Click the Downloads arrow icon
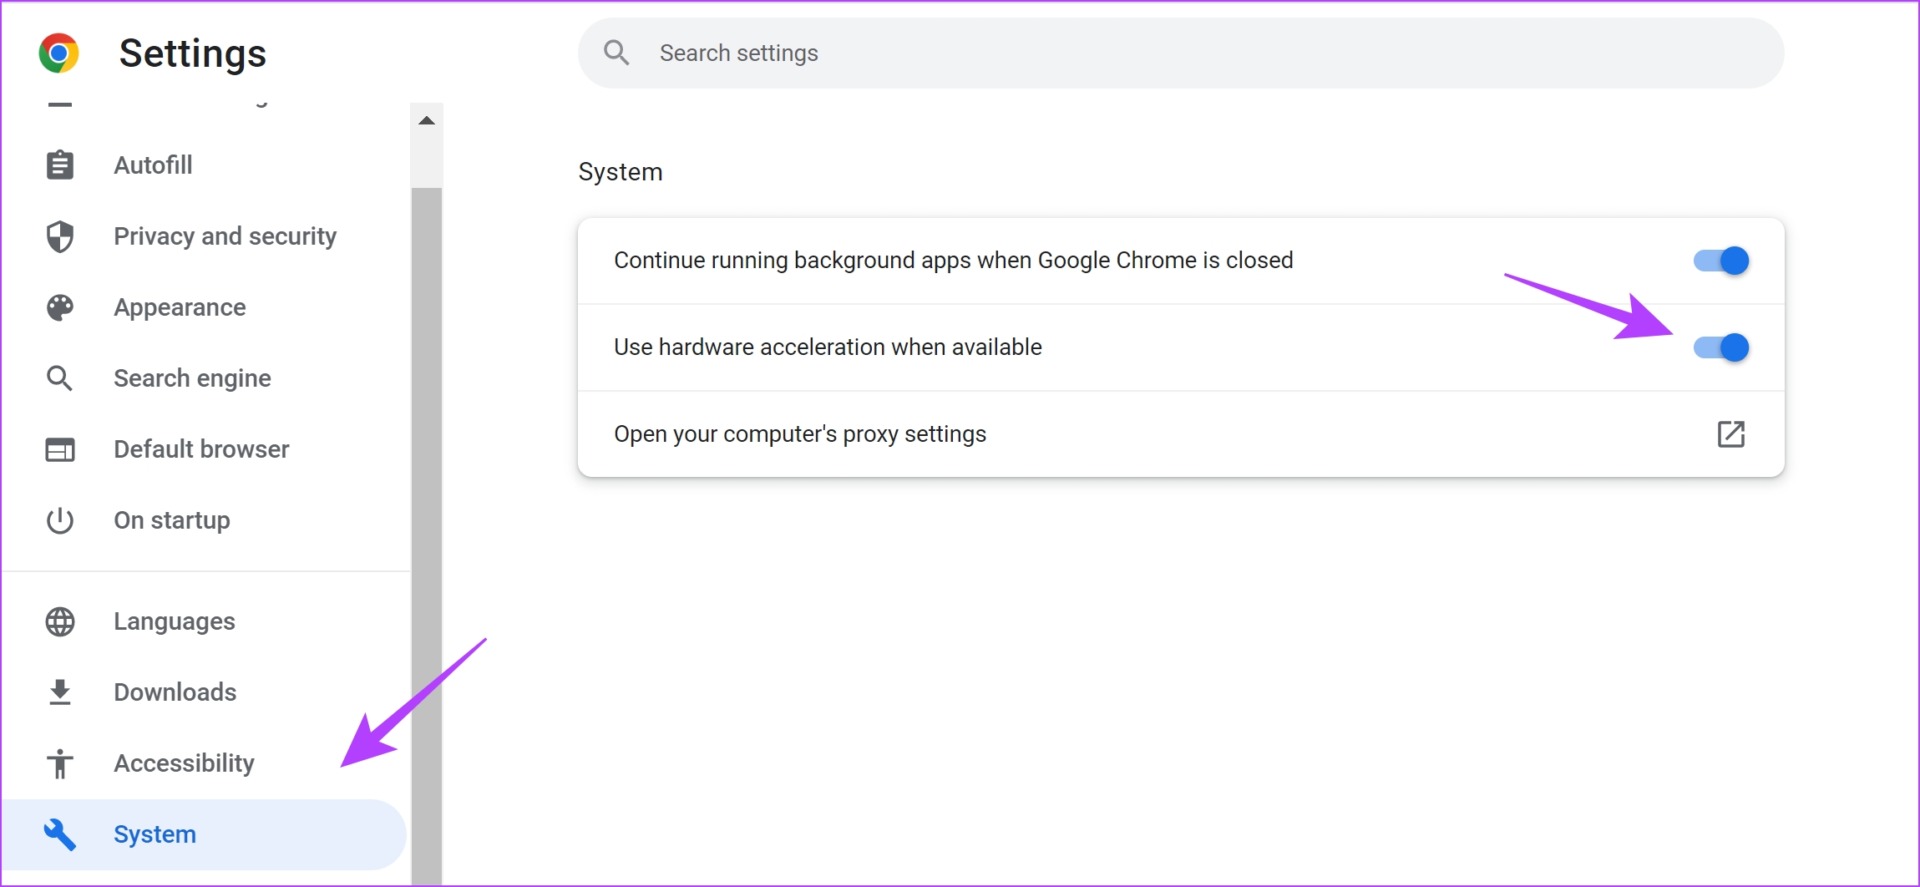The height and width of the screenshot is (887, 1920). 60,692
